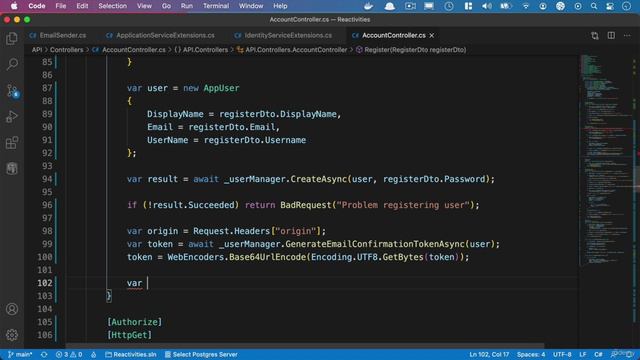This screenshot has width=640, height=360.
Task: Open Control Center in menu bar
Action: pos(610,6)
